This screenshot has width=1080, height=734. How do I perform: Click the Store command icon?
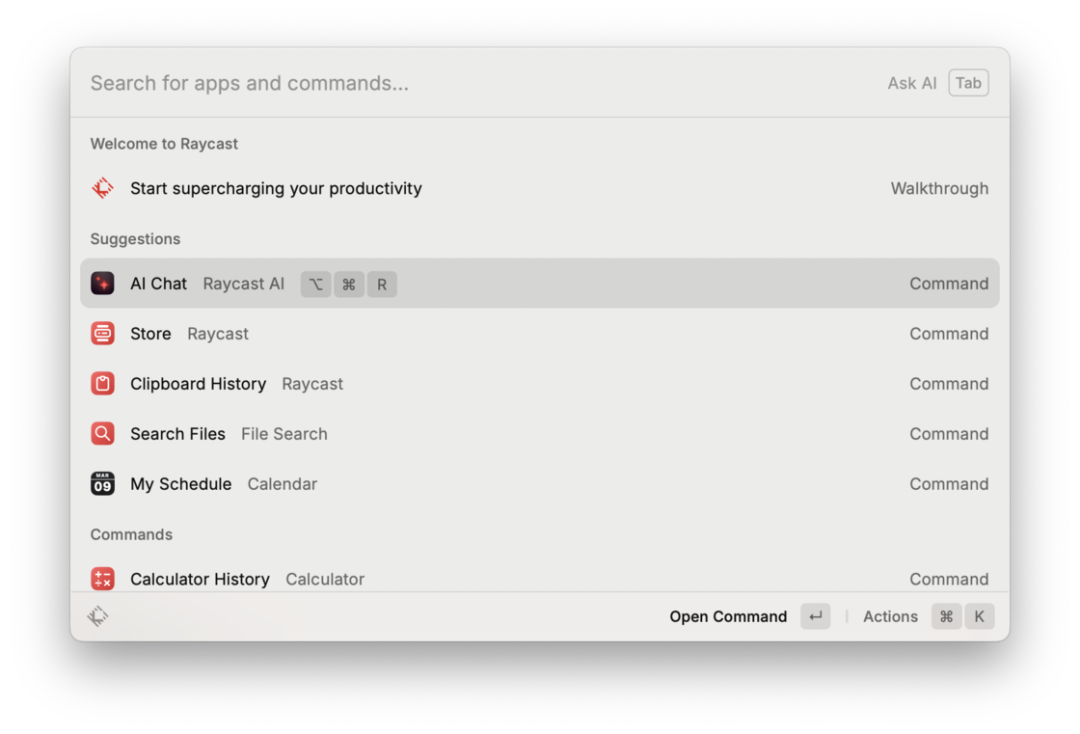coord(103,333)
